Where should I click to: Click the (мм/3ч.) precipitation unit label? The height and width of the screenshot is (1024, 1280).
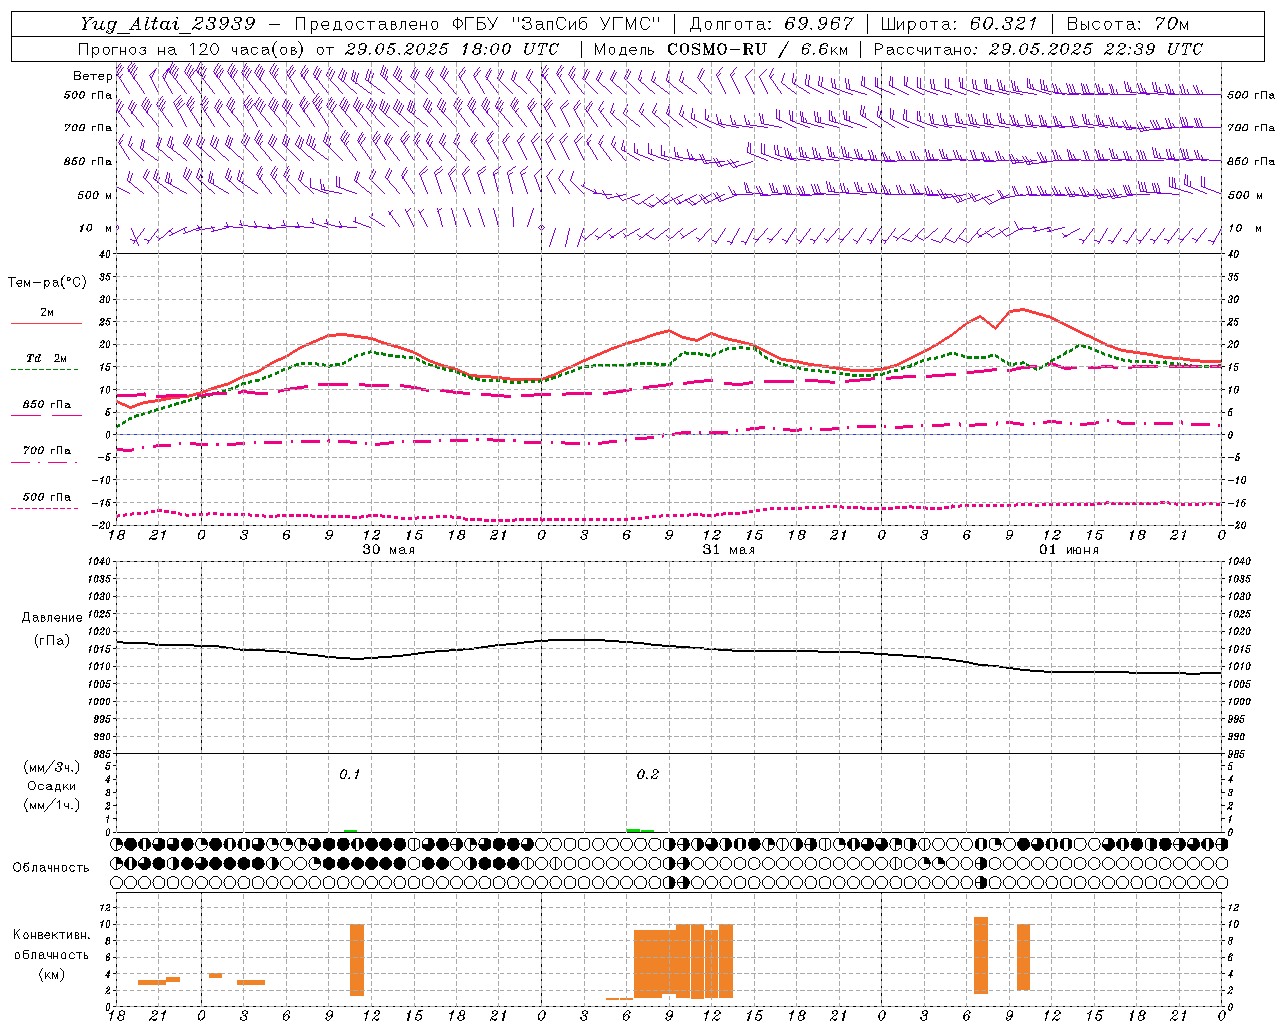[51, 767]
